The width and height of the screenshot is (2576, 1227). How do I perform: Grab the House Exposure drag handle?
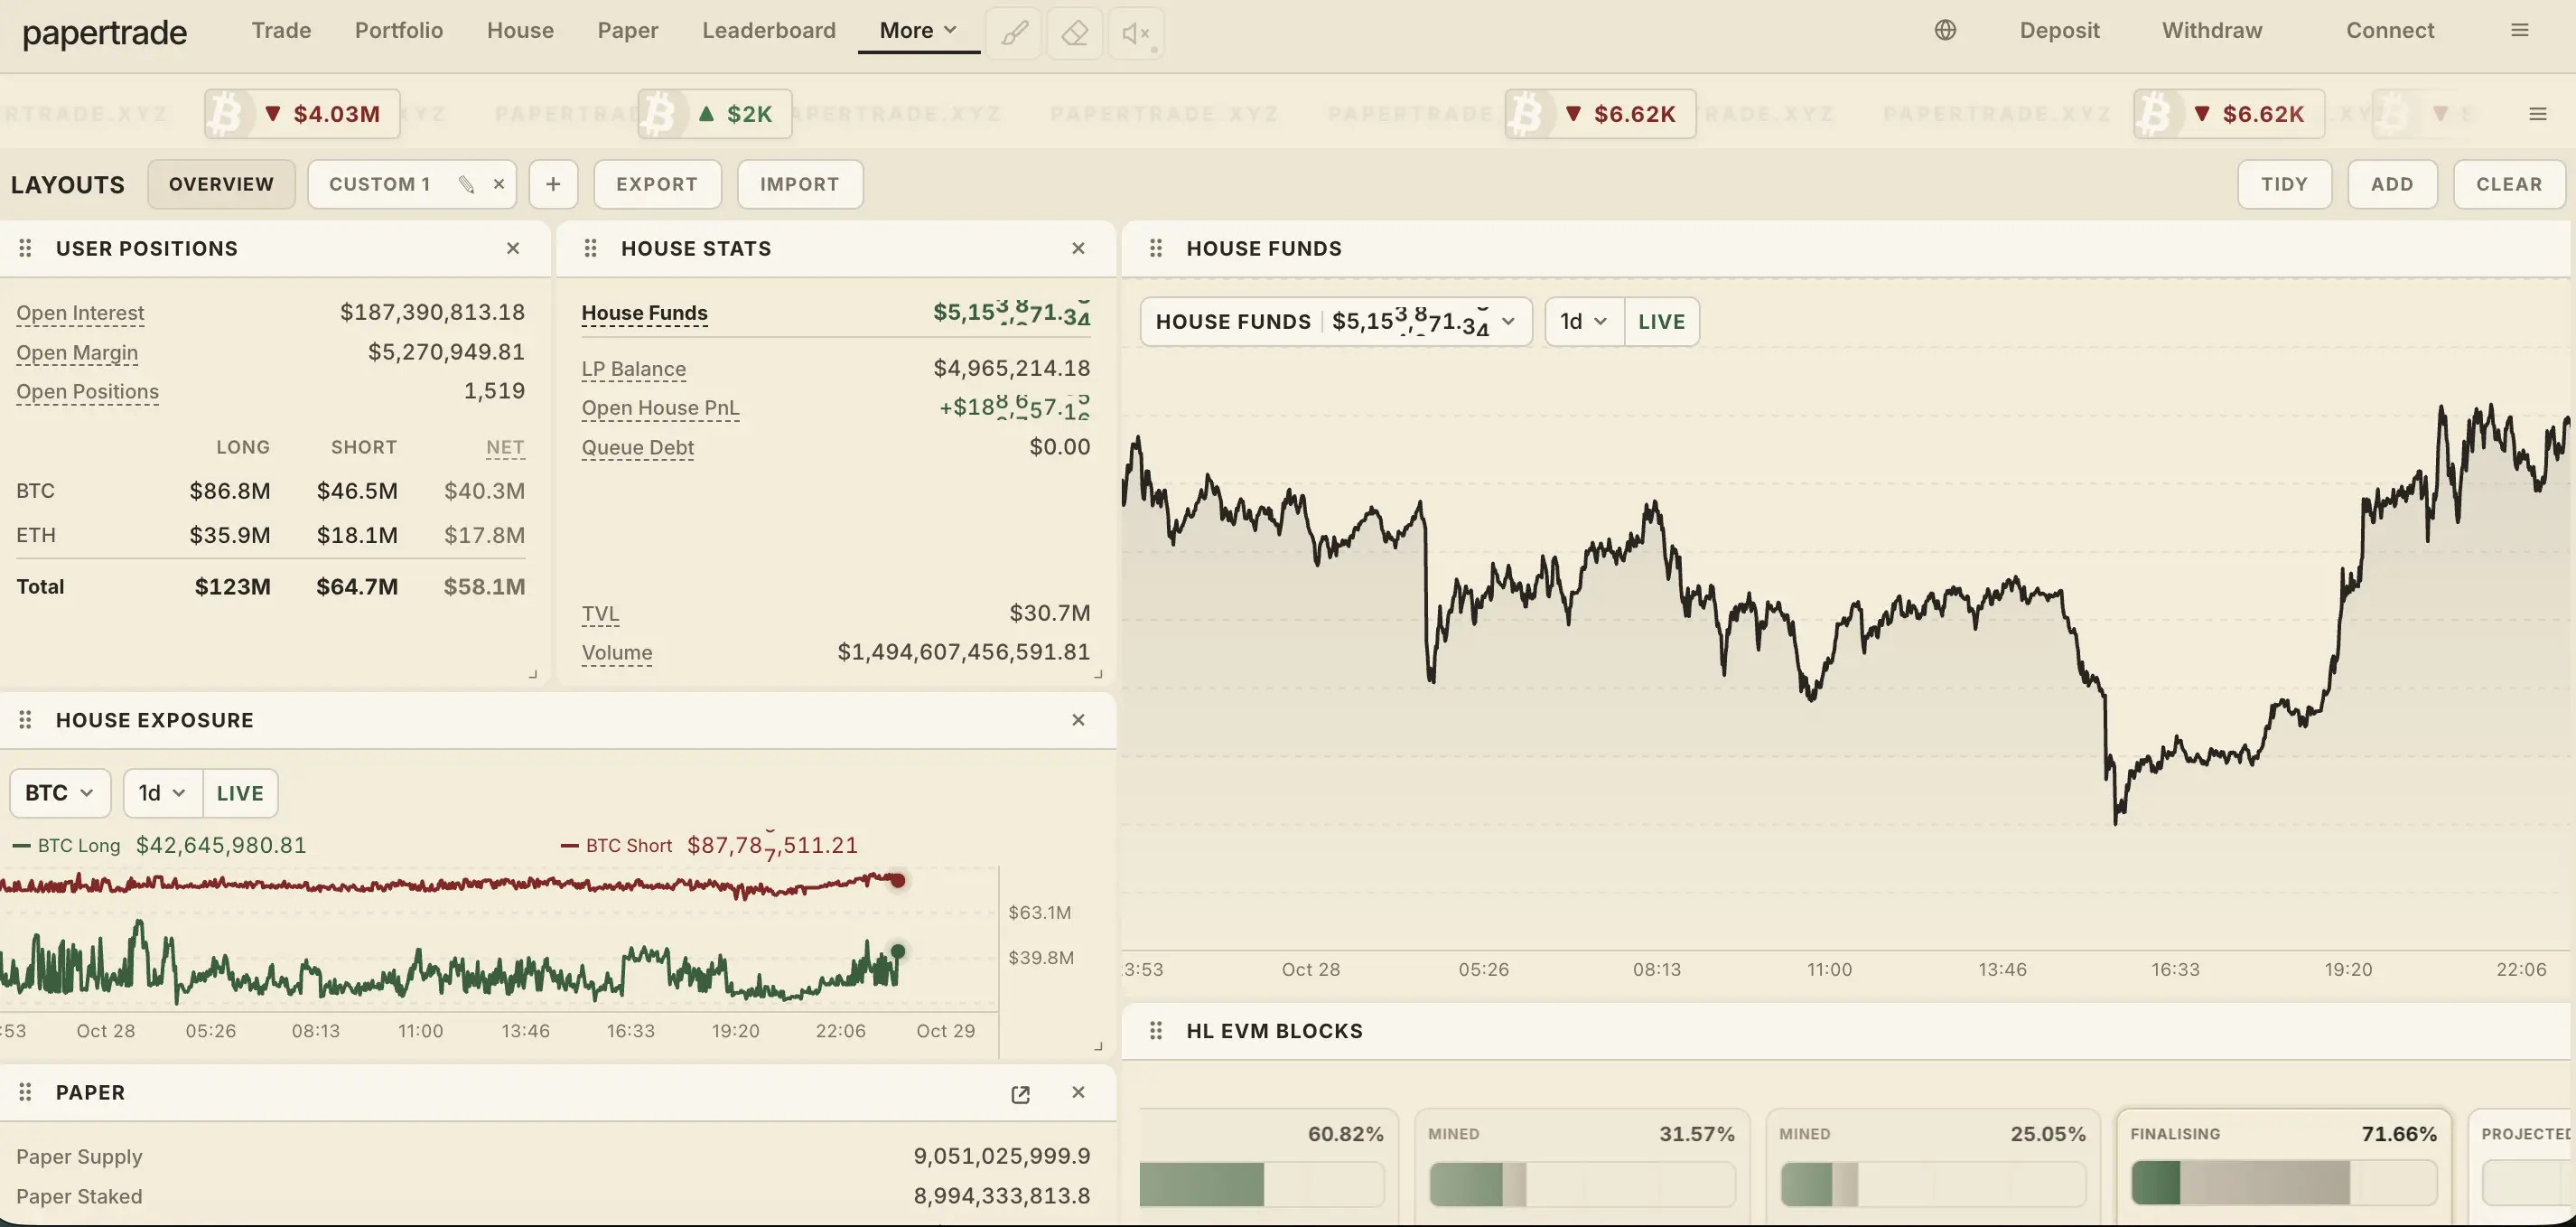(26, 720)
